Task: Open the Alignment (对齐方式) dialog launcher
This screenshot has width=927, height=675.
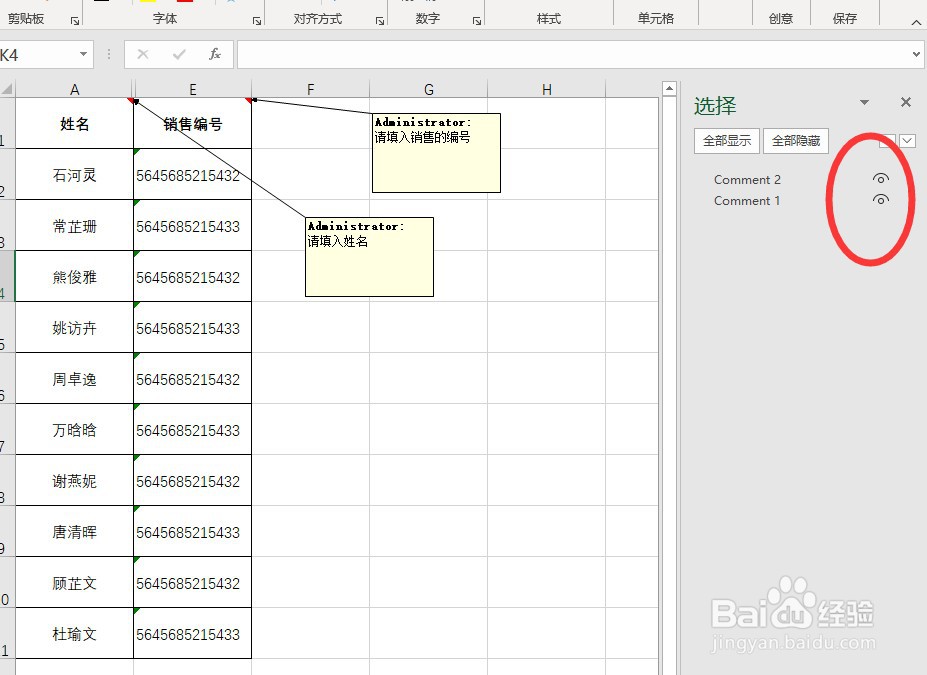Action: (380, 21)
